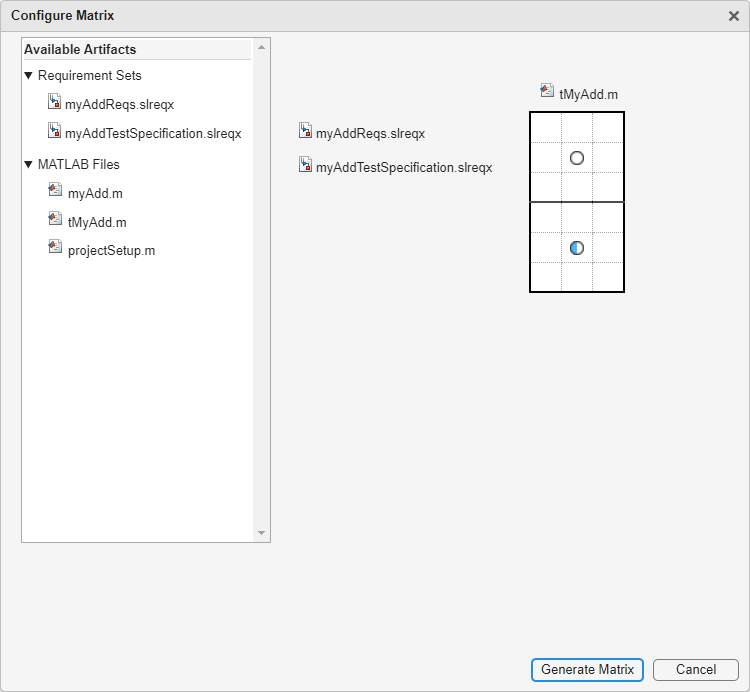
Task: Click the empty circle link indicator in the matrix
Action: tap(577, 158)
